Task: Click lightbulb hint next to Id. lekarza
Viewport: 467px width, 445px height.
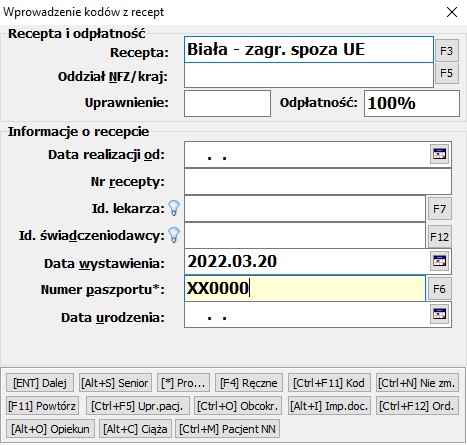Action: coord(174,208)
